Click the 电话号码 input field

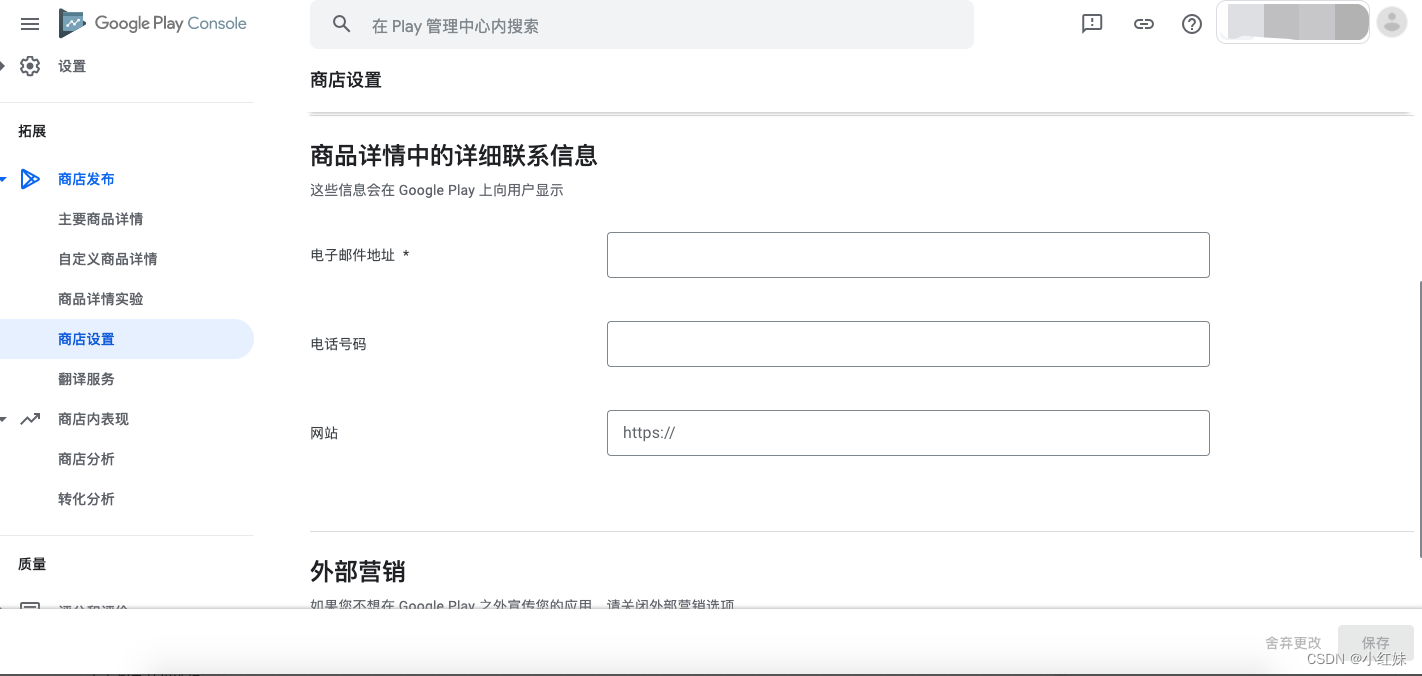[x=908, y=344]
